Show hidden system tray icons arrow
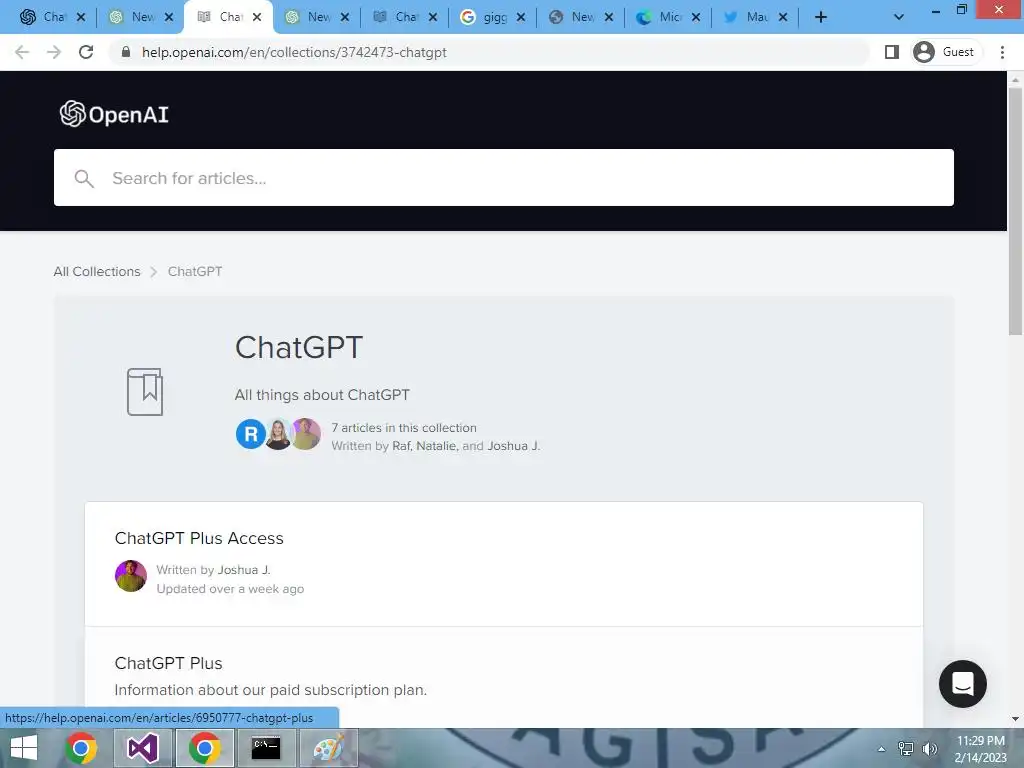This screenshot has height=768, width=1024. pyautogui.click(x=881, y=749)
